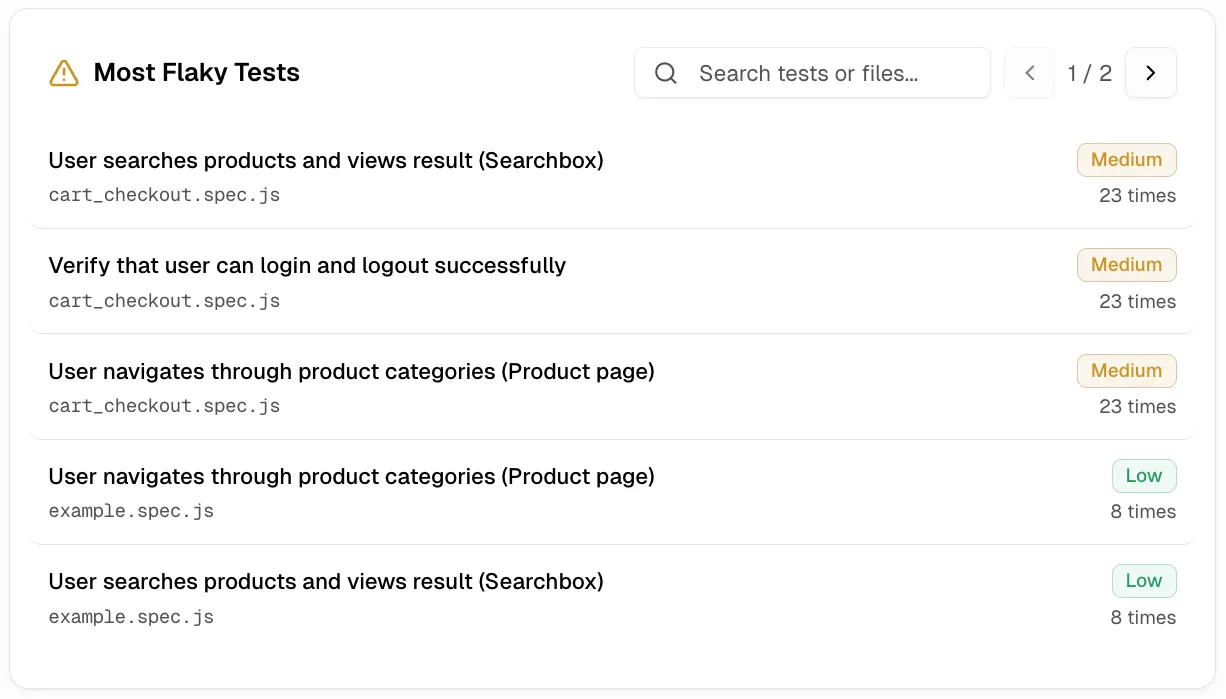Click the search tests or files input field
Screen dimensions: 1226x699
(x=830, y=72)
